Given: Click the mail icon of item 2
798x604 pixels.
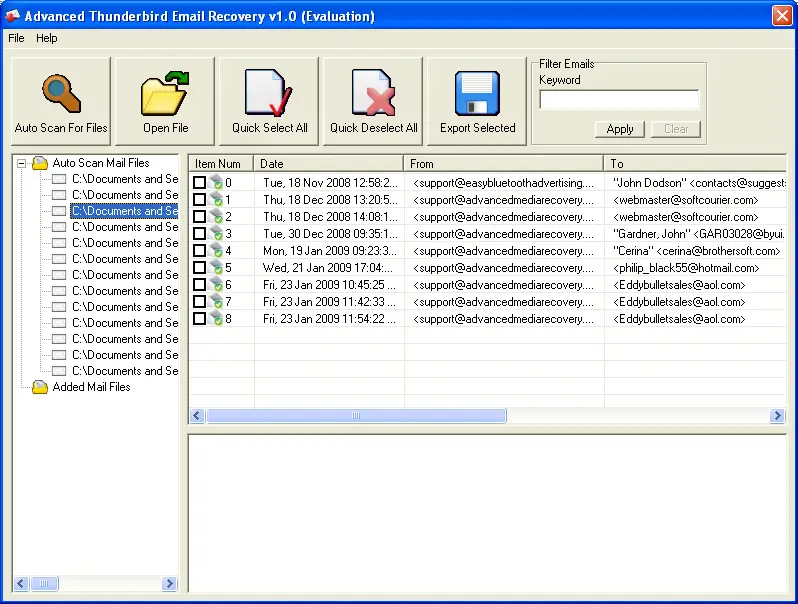Looking at the screenshot, I should coord(216,216).
